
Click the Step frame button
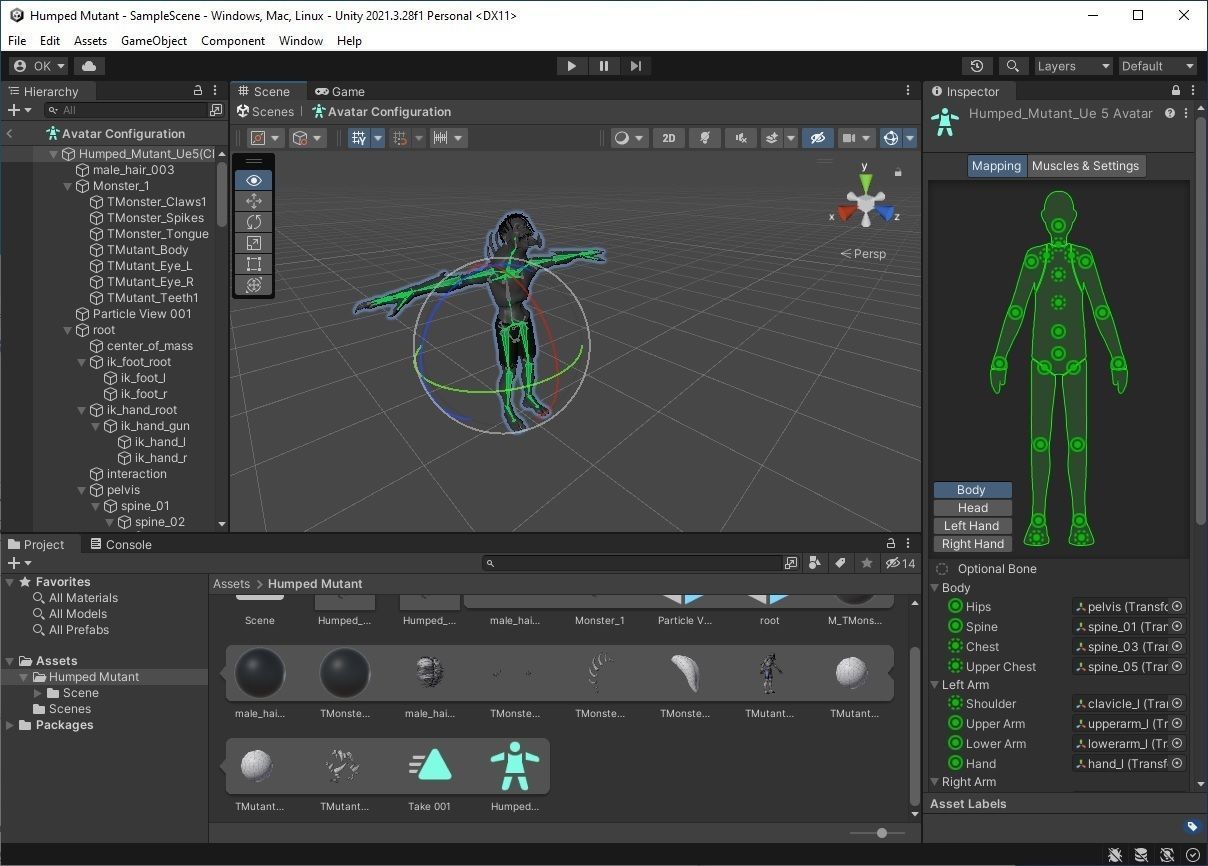pyautogui.click(x=635, y=66)
